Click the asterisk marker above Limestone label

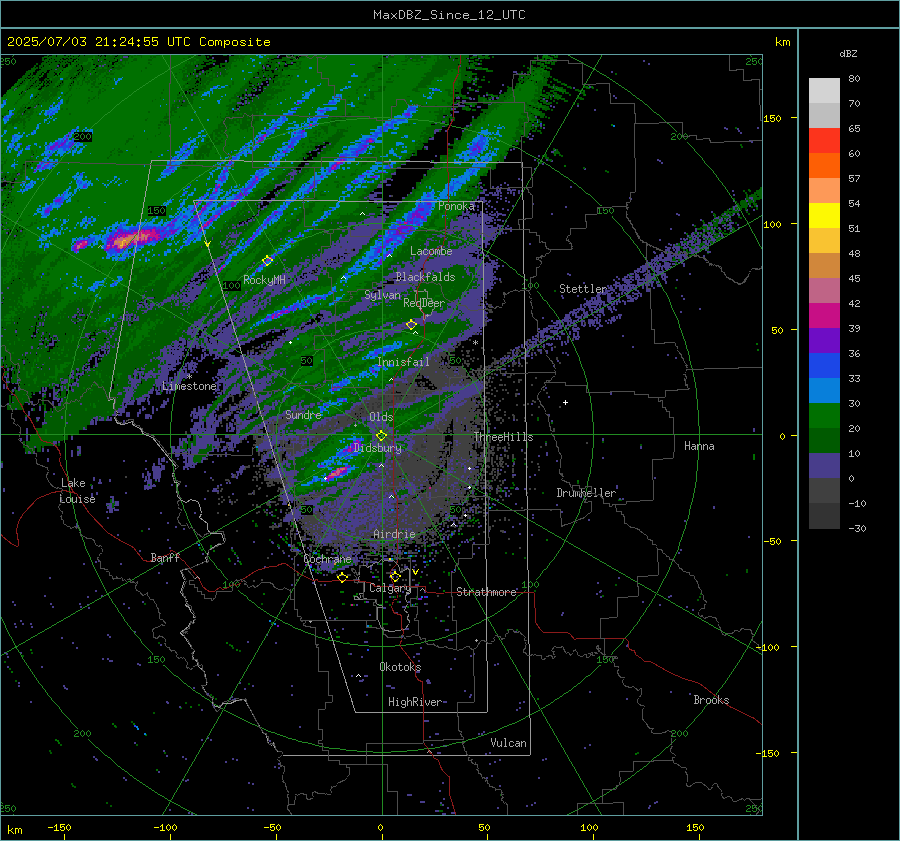189,377
